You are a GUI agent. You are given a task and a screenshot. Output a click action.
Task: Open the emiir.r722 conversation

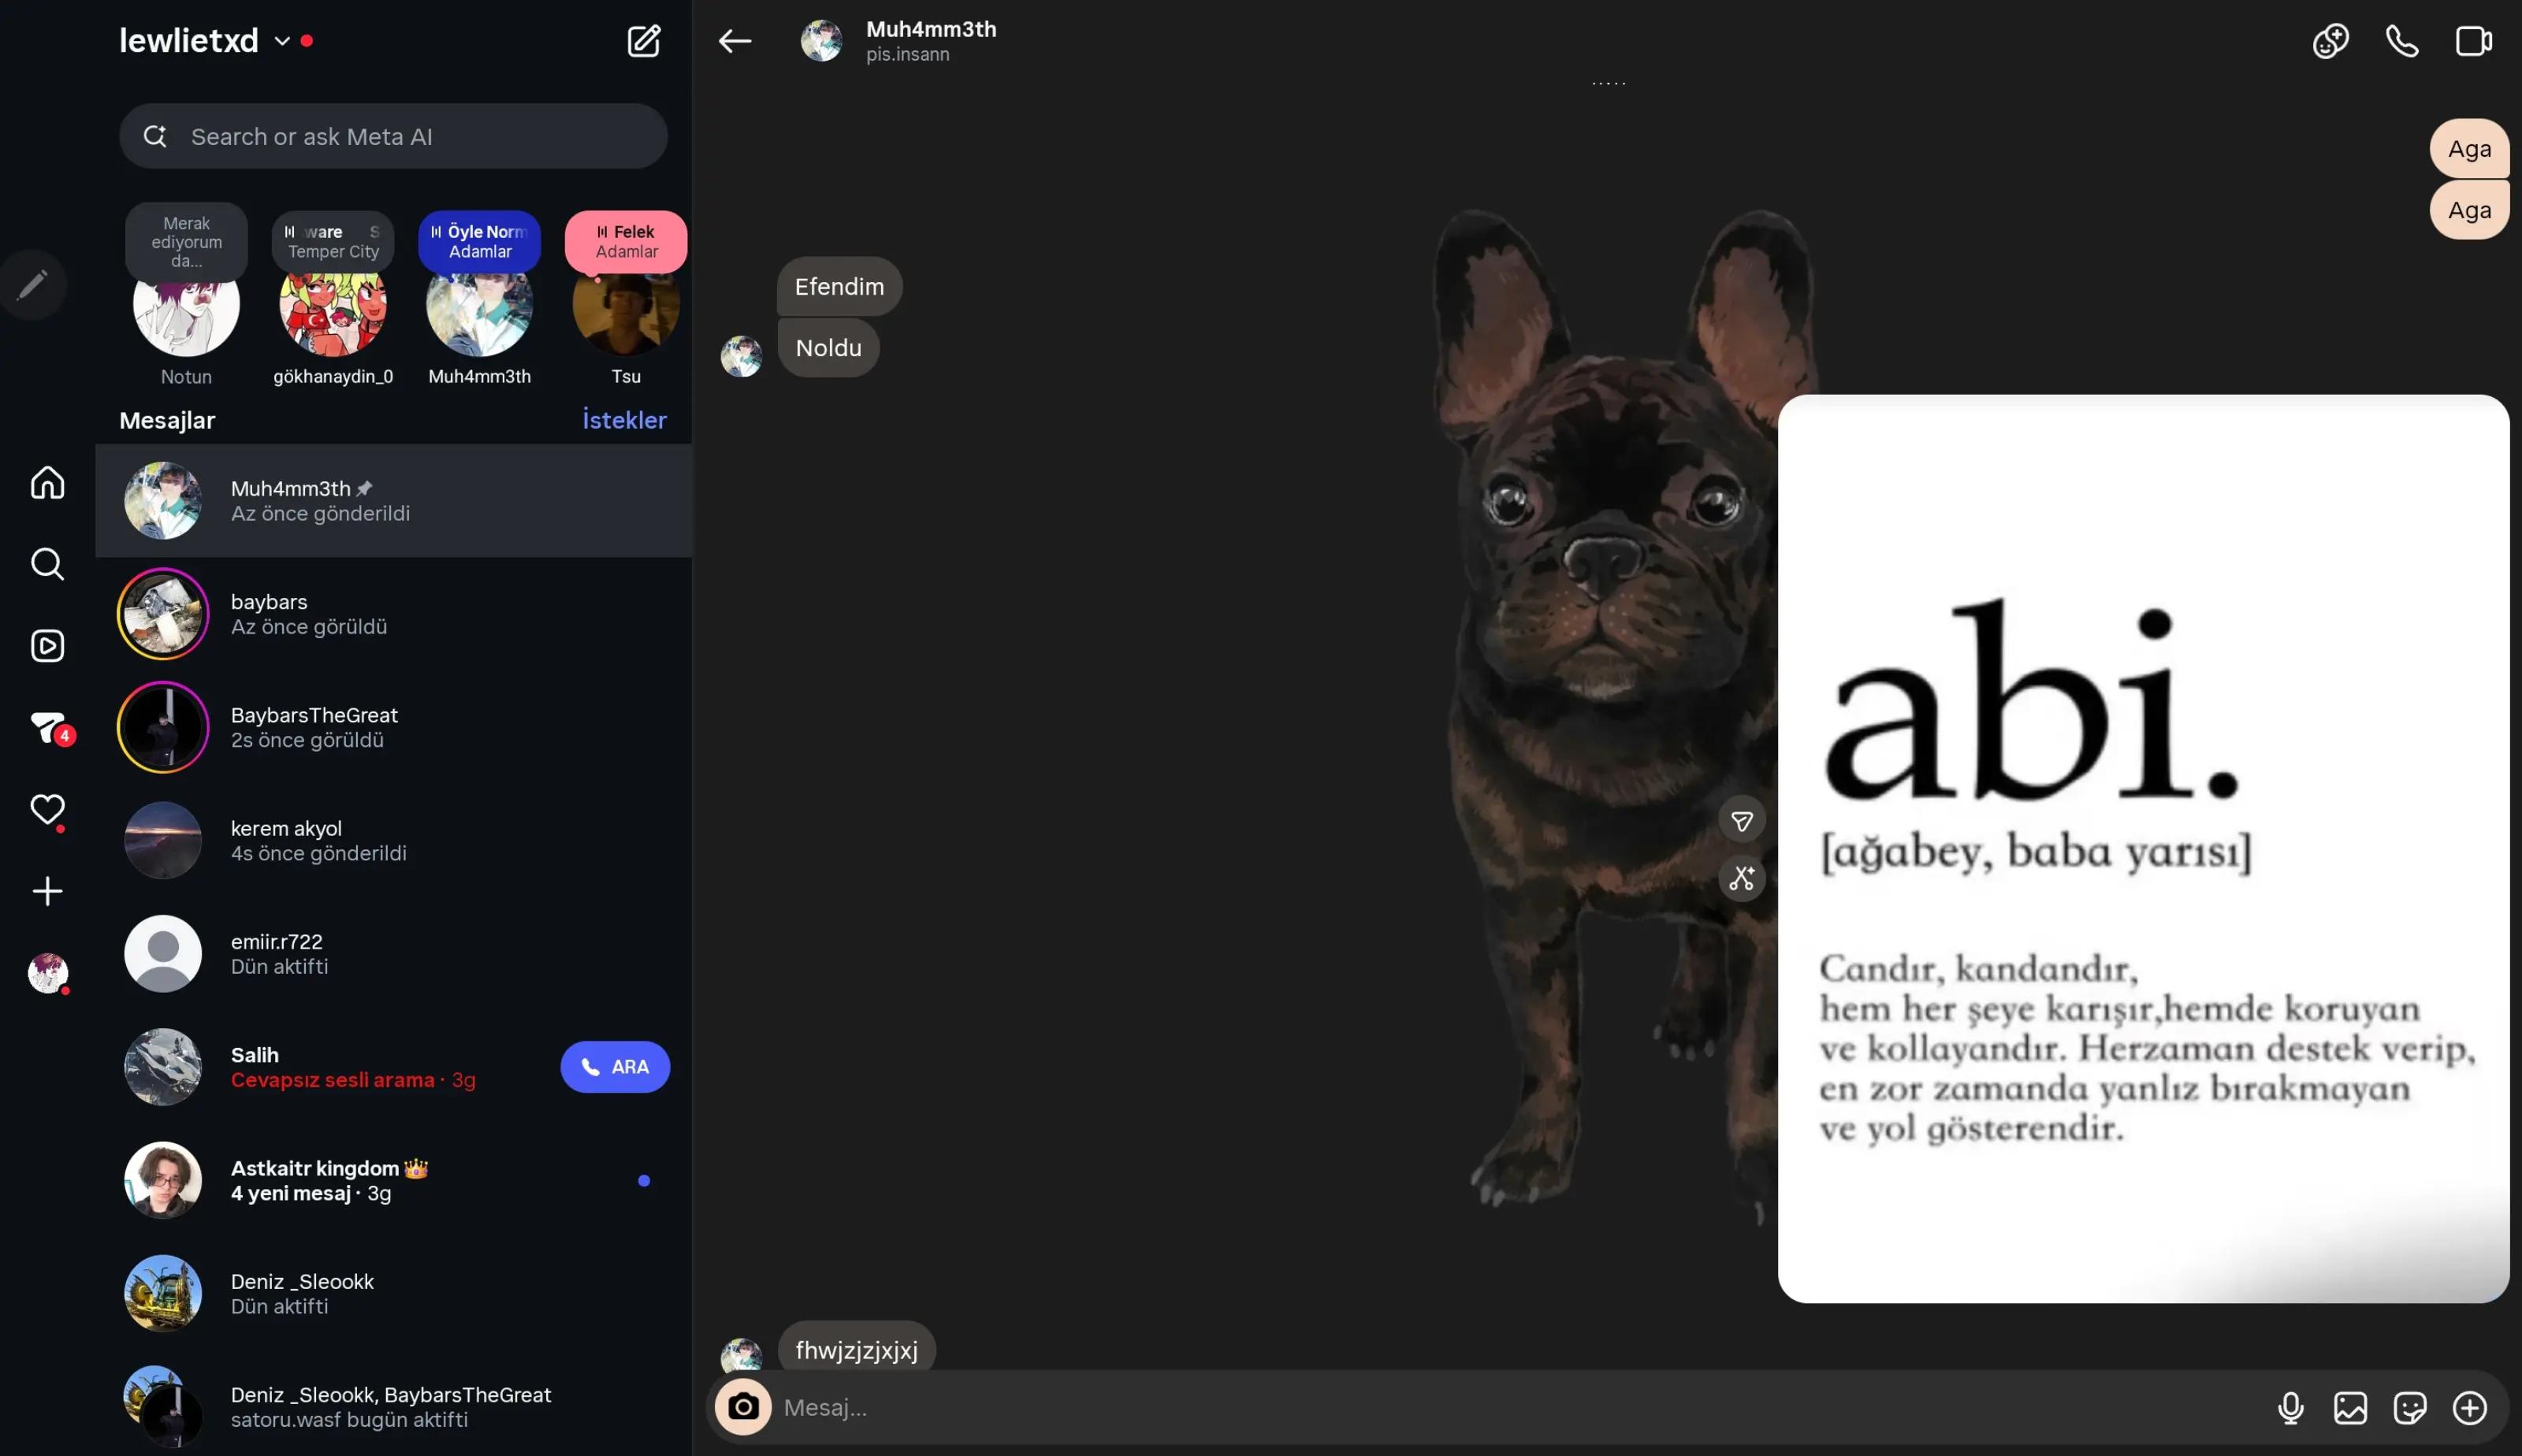pyautogui.click(x=394, y=954)
